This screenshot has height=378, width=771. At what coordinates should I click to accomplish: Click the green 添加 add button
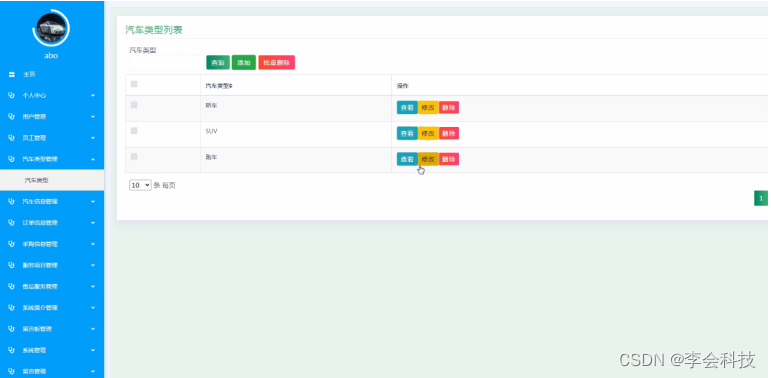[244, 62]
